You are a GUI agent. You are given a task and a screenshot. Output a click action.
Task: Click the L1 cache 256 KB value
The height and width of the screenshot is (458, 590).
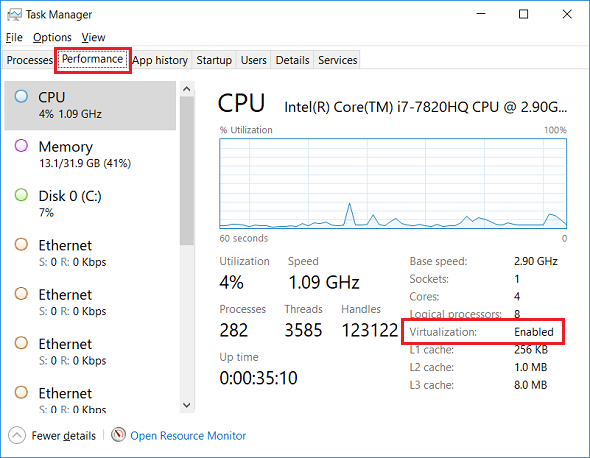(531, 350)
